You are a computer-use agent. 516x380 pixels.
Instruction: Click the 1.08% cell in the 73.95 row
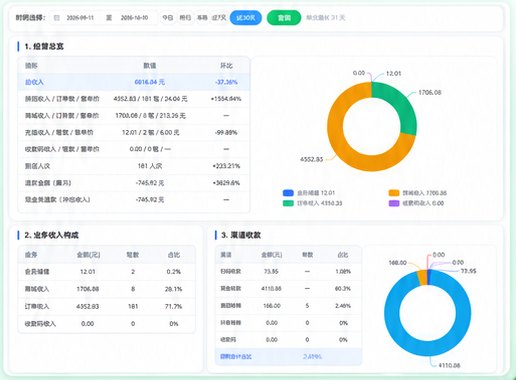343,271
